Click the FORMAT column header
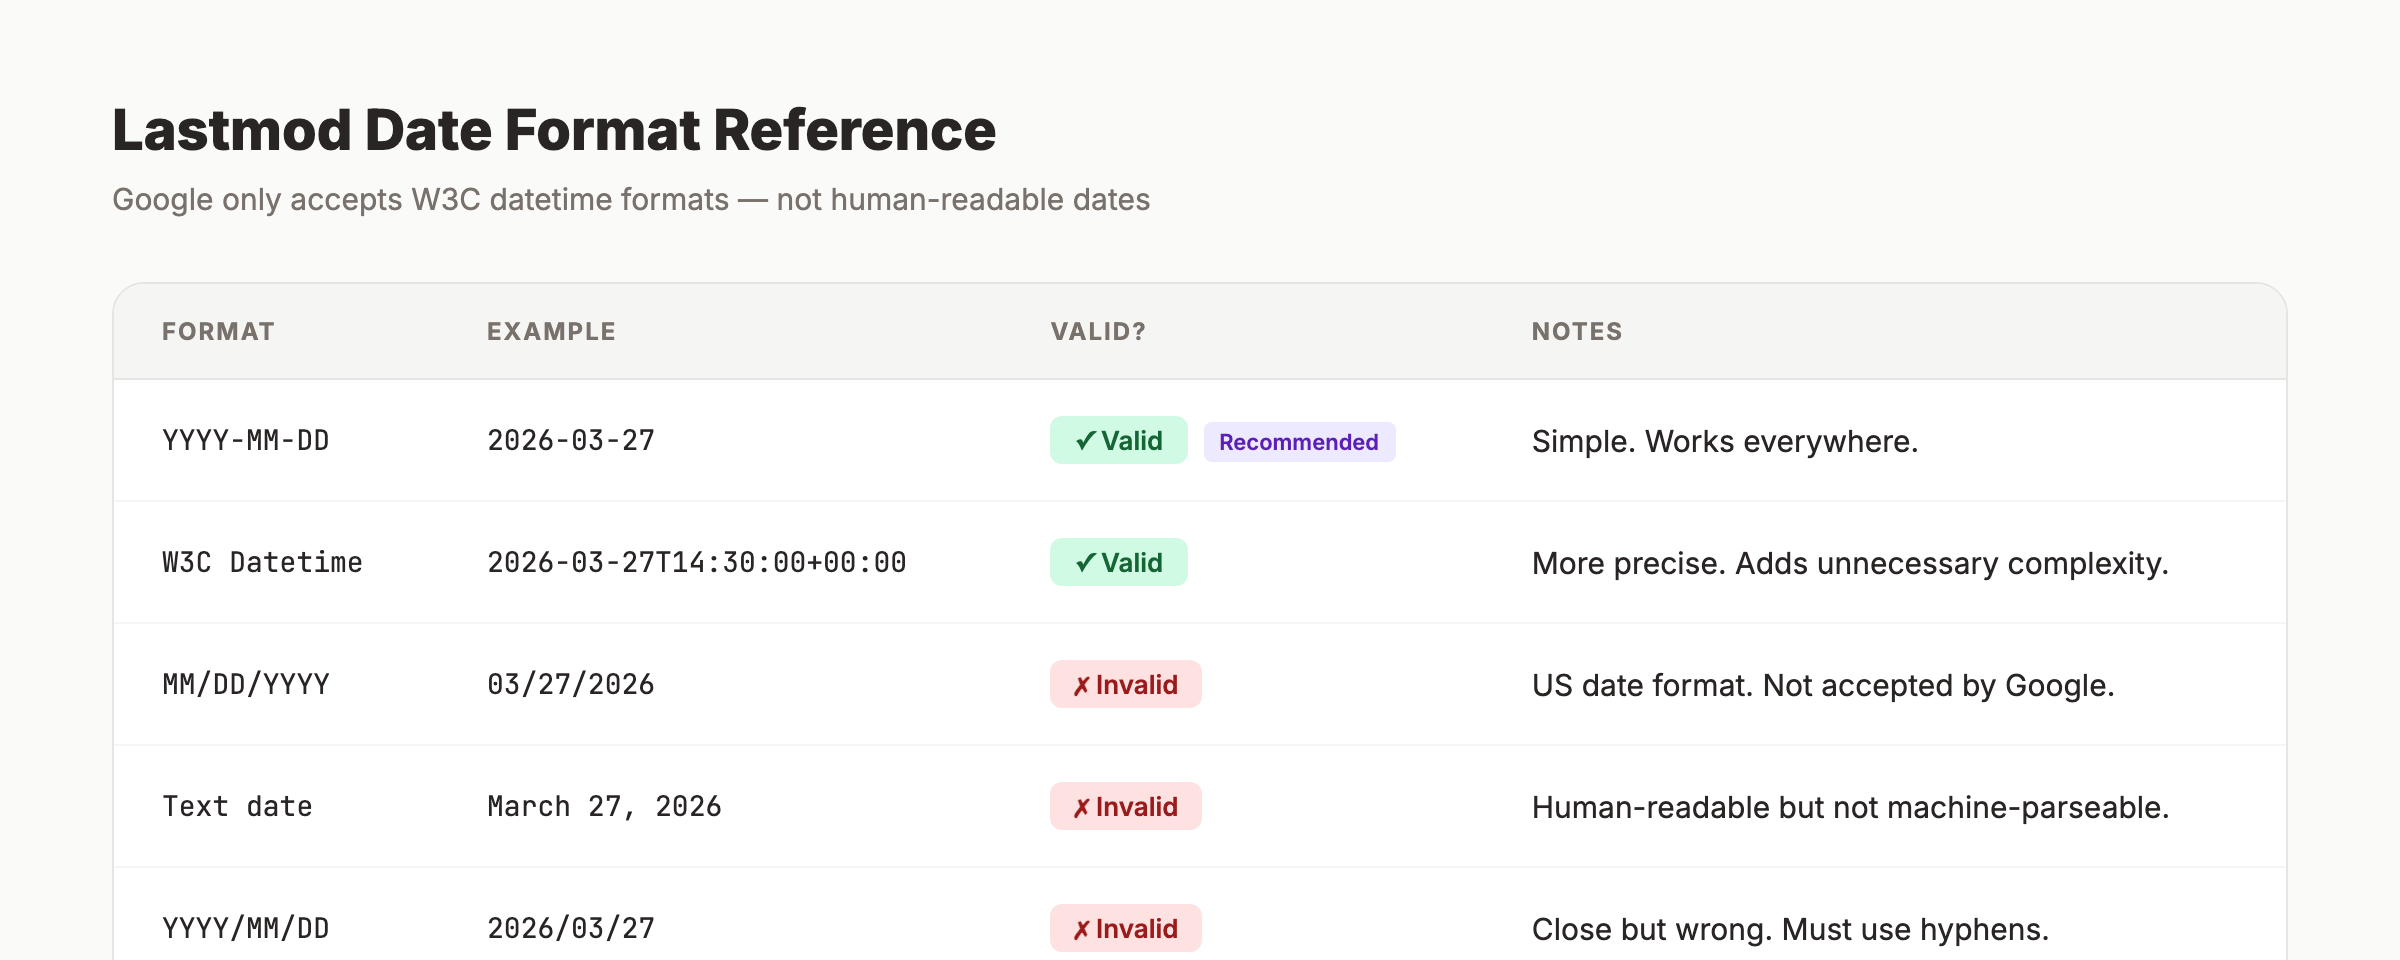Image resolution: width=2400 pixels, height=960 pixels. (x=218, y=331)
